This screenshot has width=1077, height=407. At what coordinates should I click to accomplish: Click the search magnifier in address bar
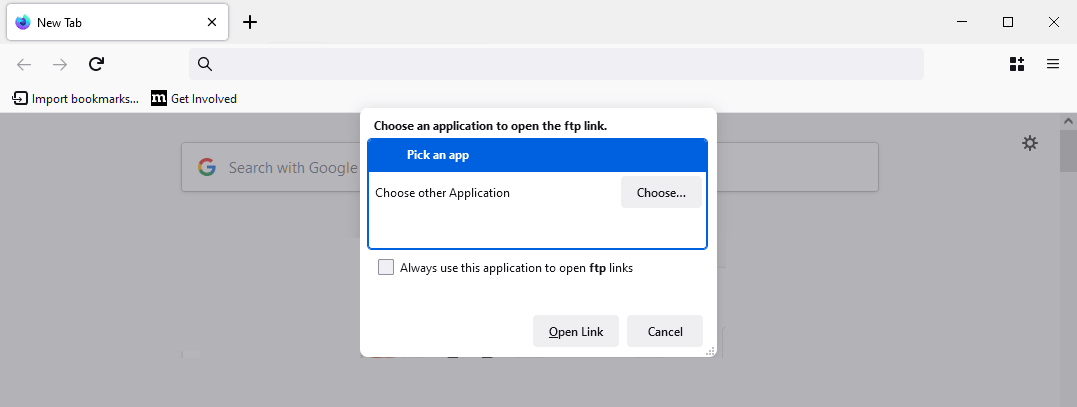tap(205, 64)
